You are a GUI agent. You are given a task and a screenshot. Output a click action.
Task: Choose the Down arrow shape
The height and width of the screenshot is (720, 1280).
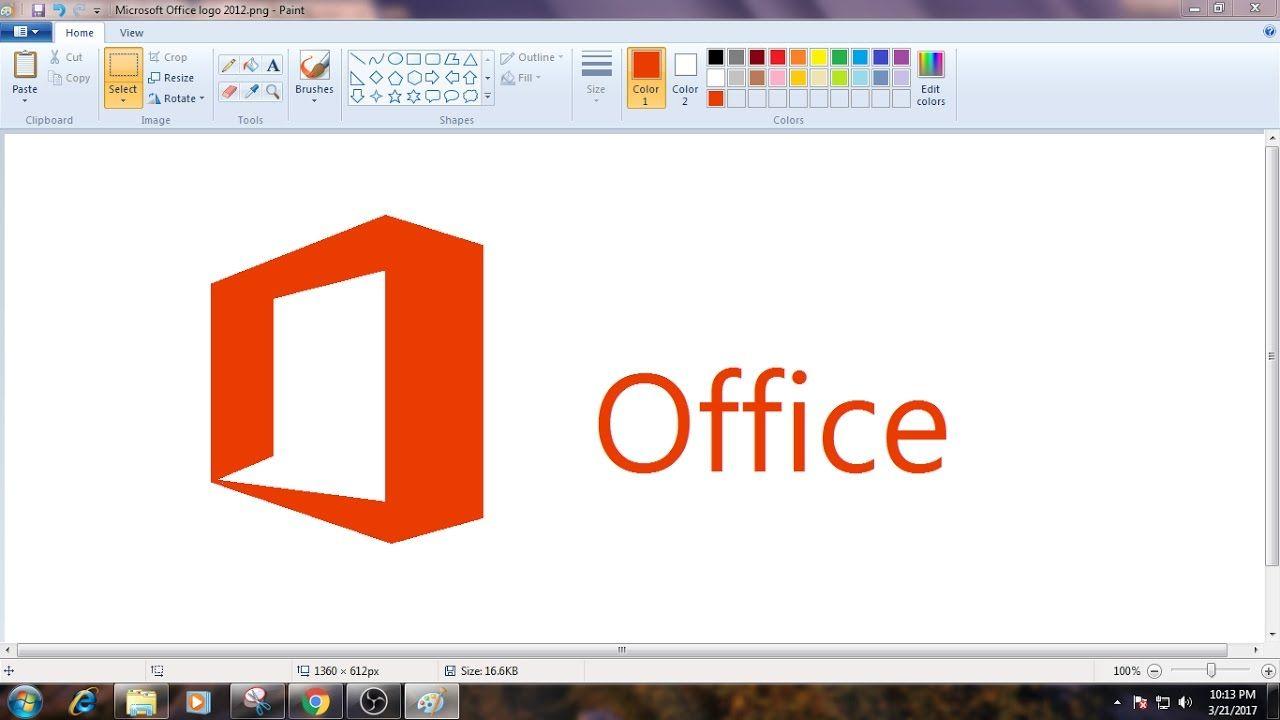point(357,97)
